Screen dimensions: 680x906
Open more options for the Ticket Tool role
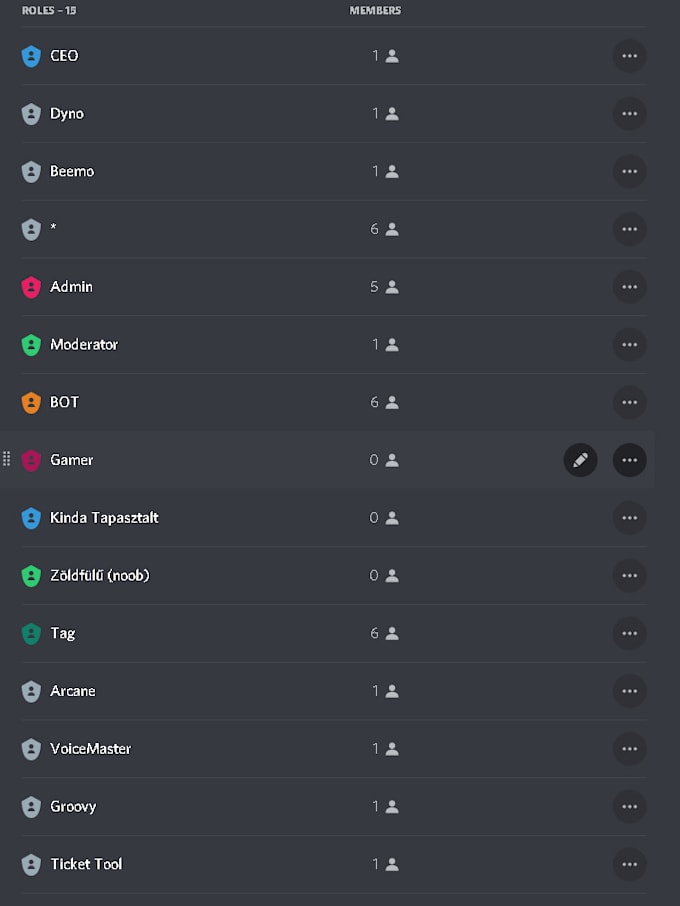(x=630, y=864)
